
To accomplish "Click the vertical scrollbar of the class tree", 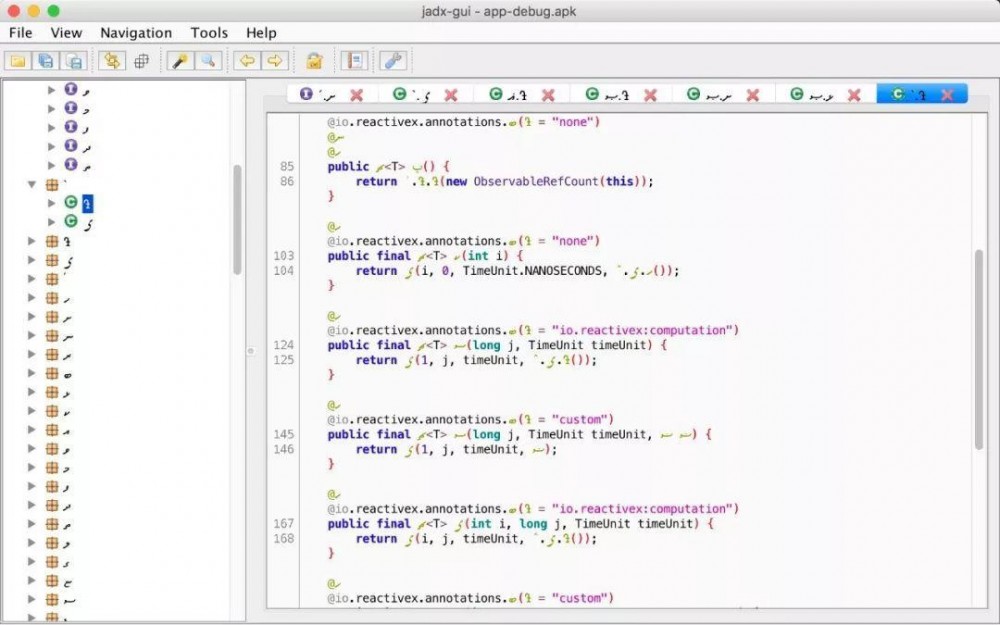I will click(237, 219).
